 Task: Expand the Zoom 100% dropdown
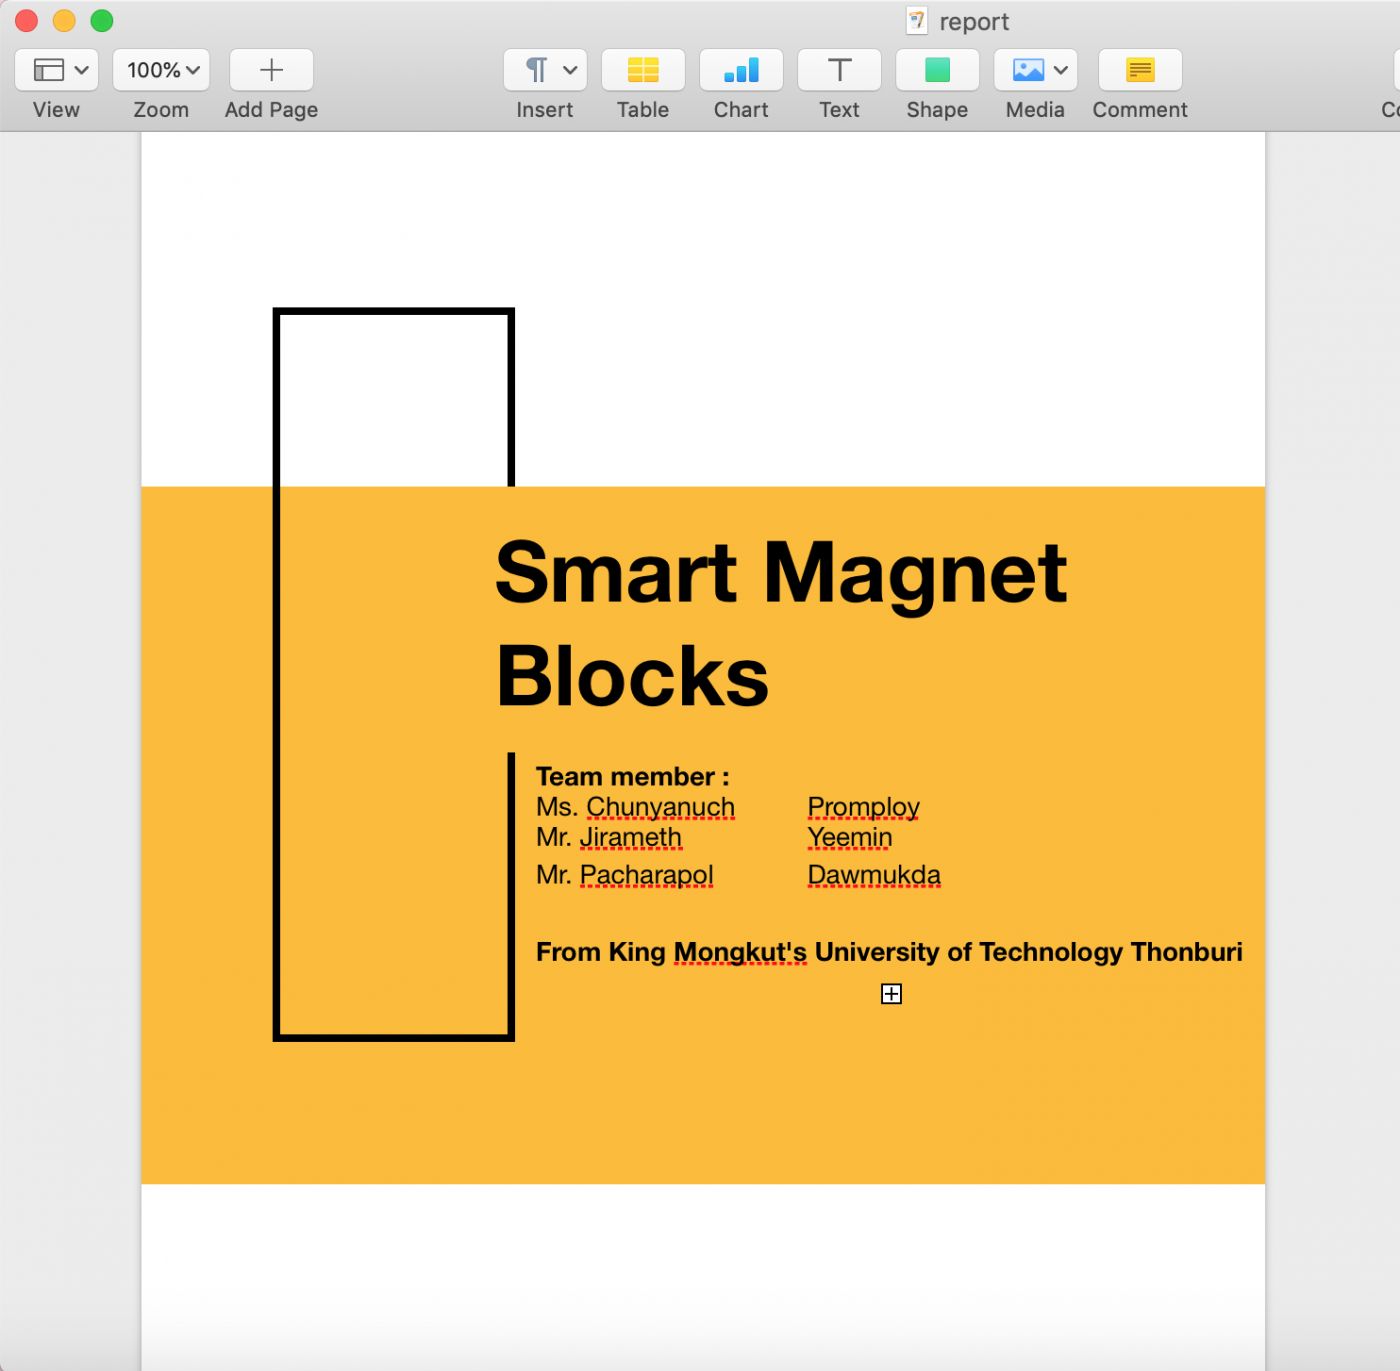click(x=162, y=70)
